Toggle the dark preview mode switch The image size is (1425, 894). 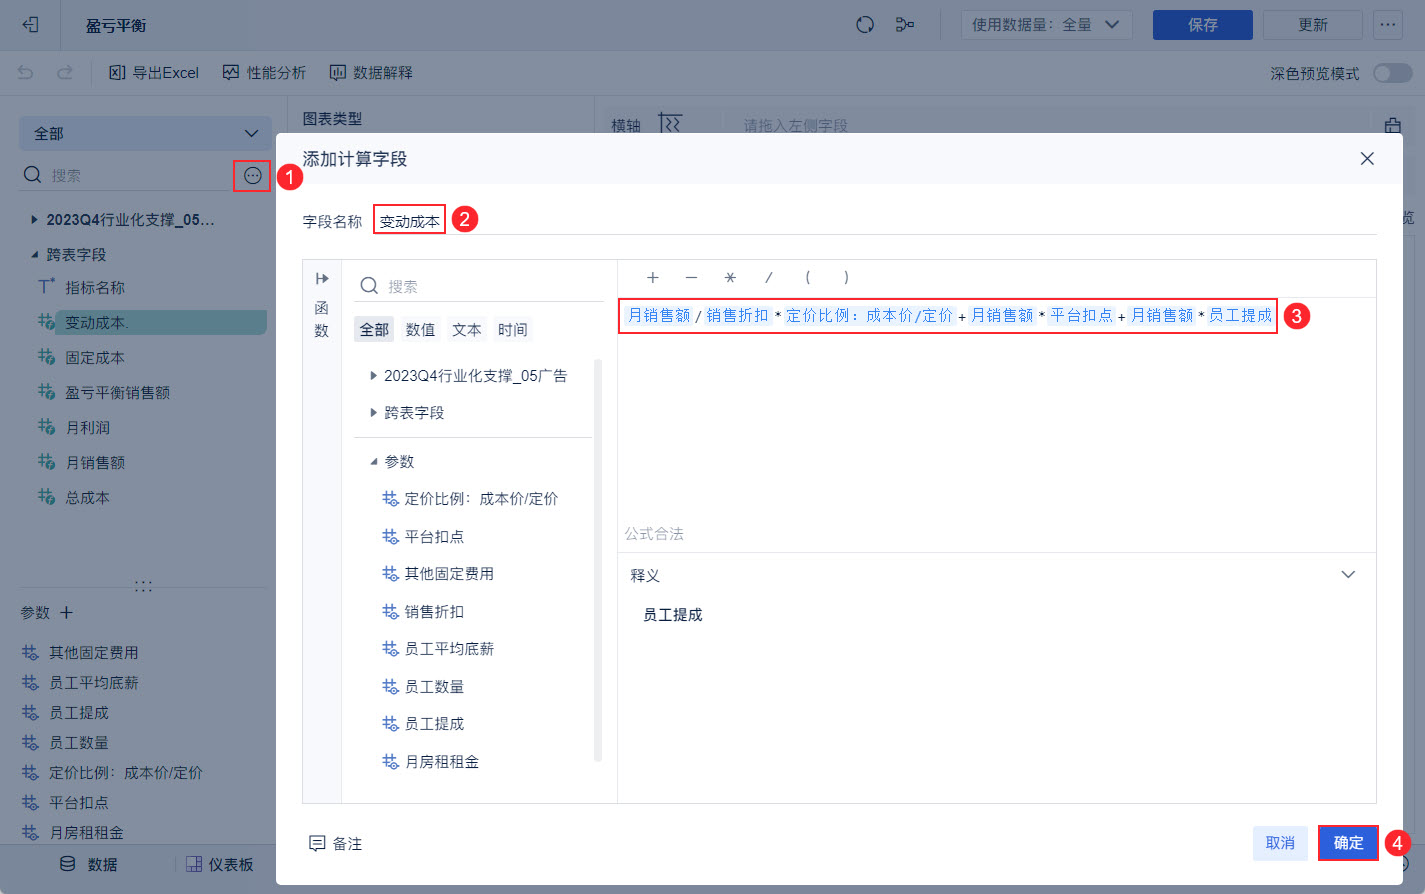[x=1392, y=73]
